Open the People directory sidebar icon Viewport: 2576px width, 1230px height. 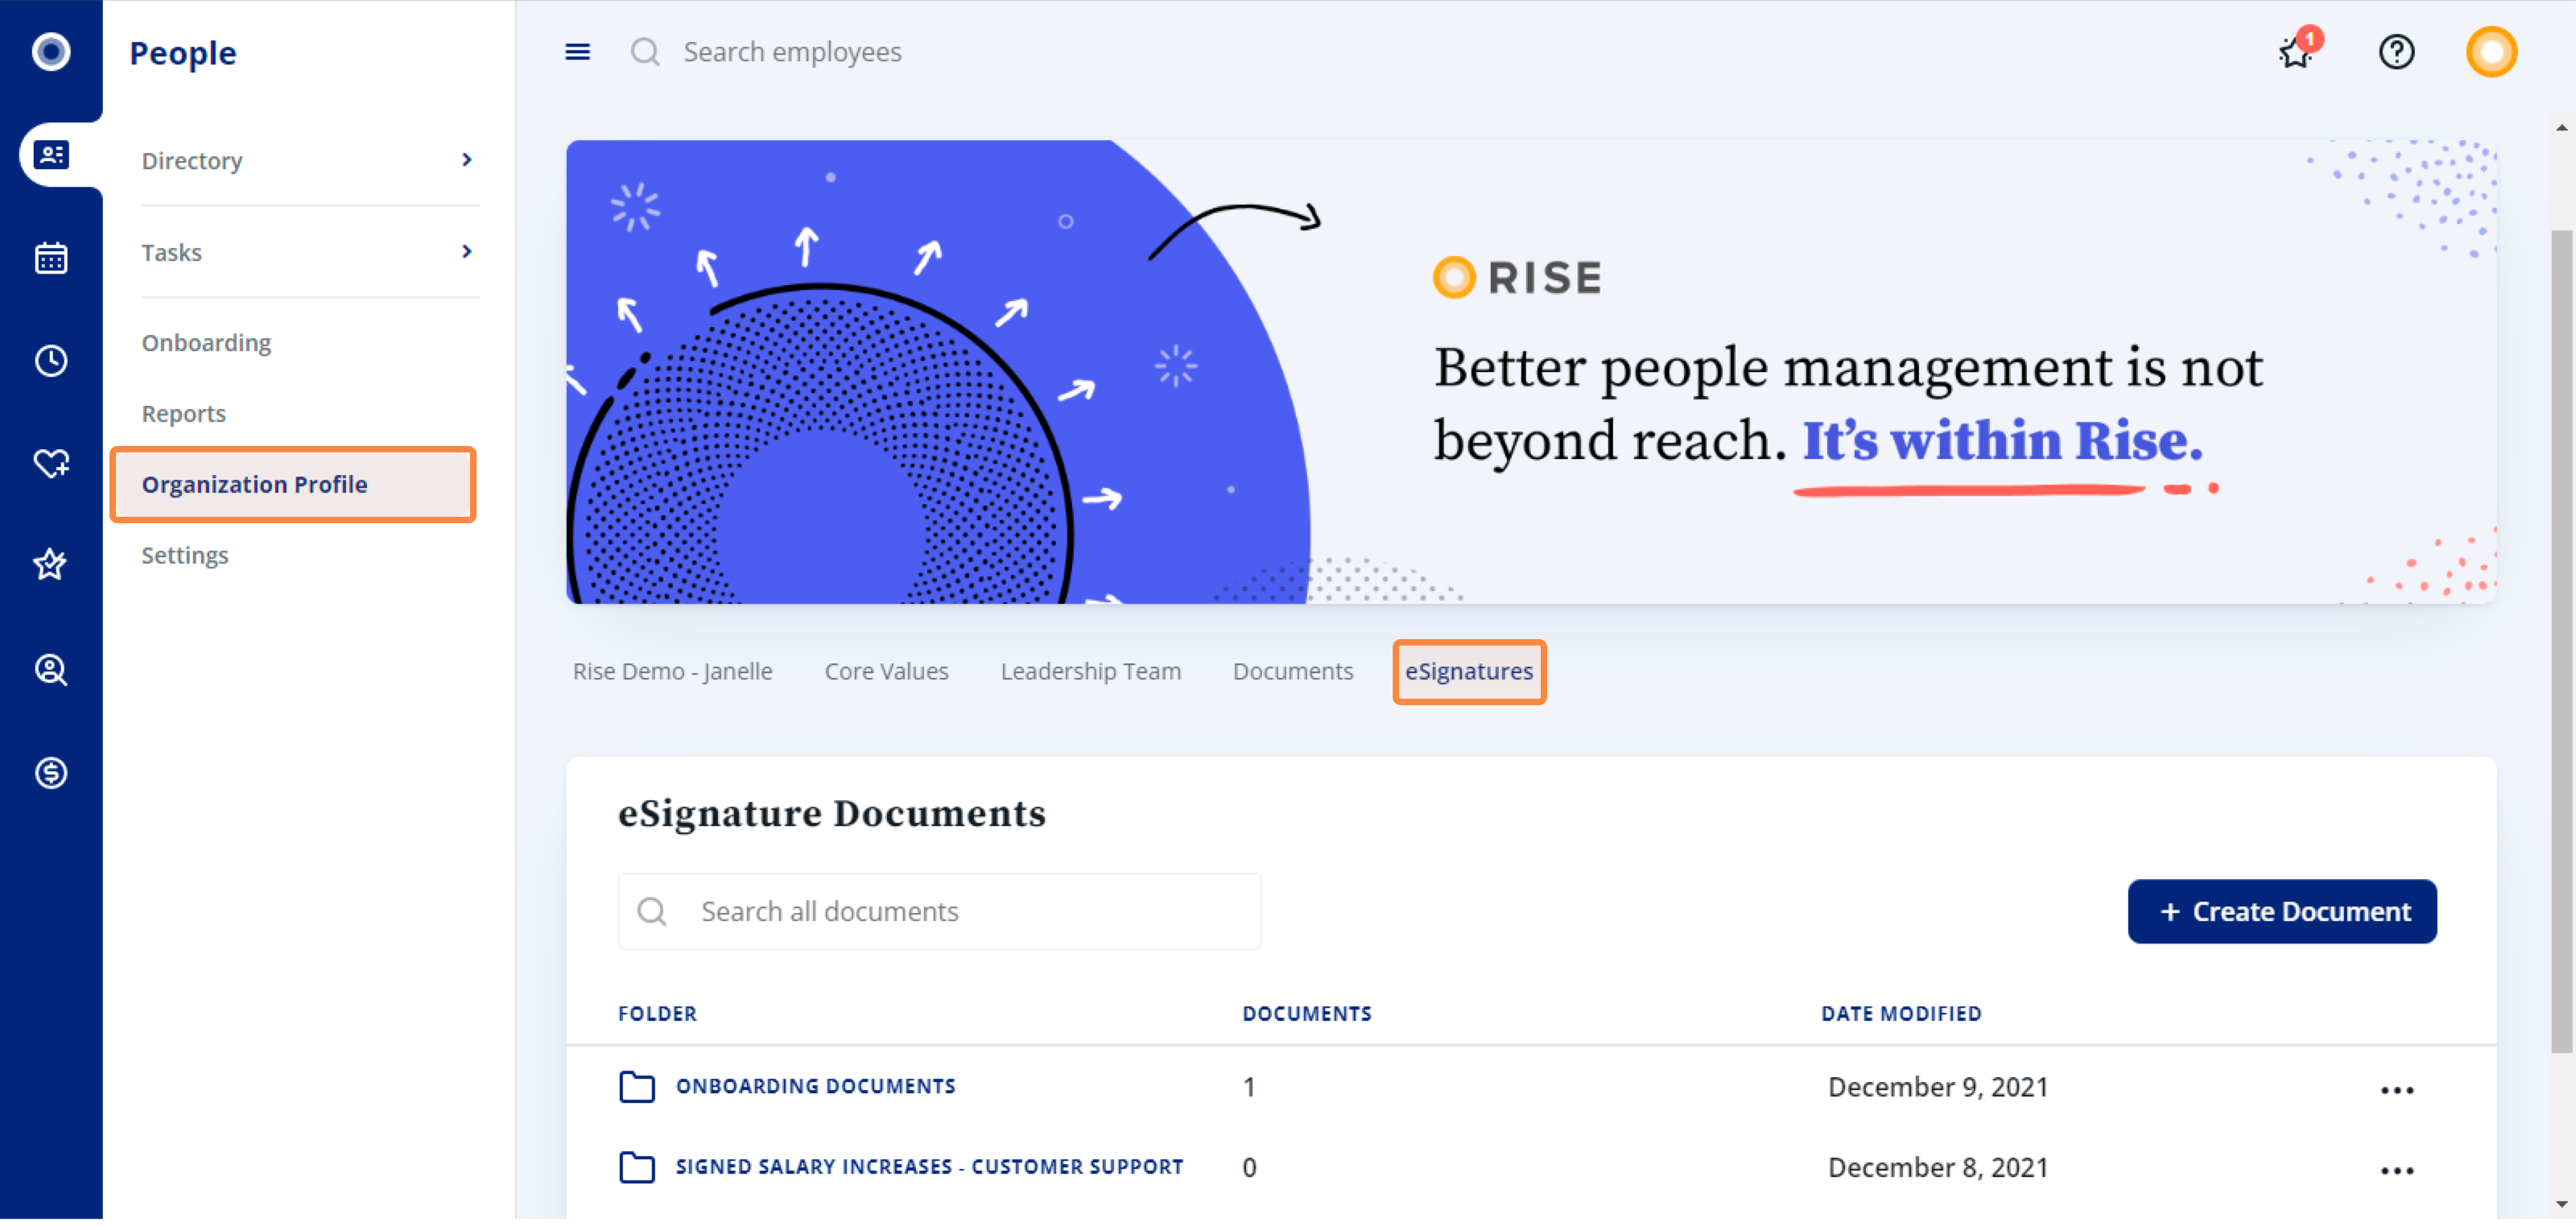pyautogui.click(x=51, y=155)
